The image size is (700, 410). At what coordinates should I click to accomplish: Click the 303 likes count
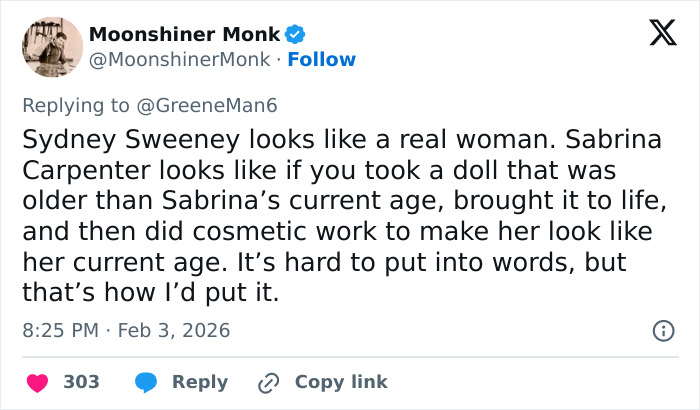coord(81,382)
